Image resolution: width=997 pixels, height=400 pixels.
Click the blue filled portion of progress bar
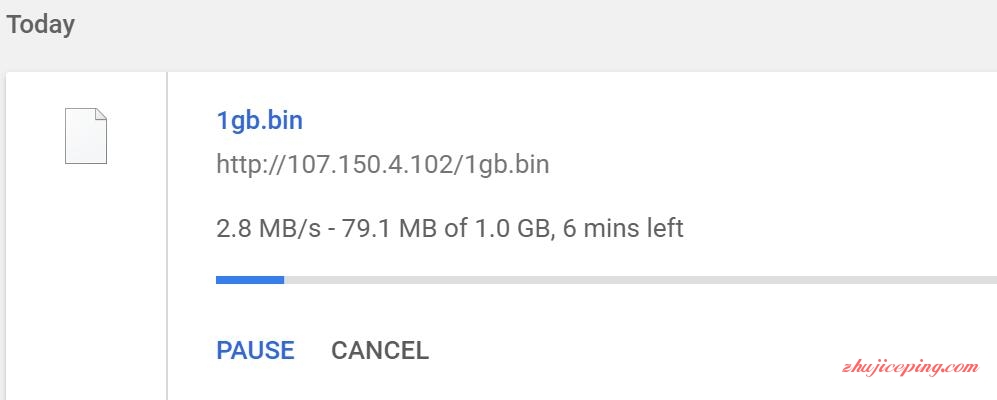pos(250,280)
